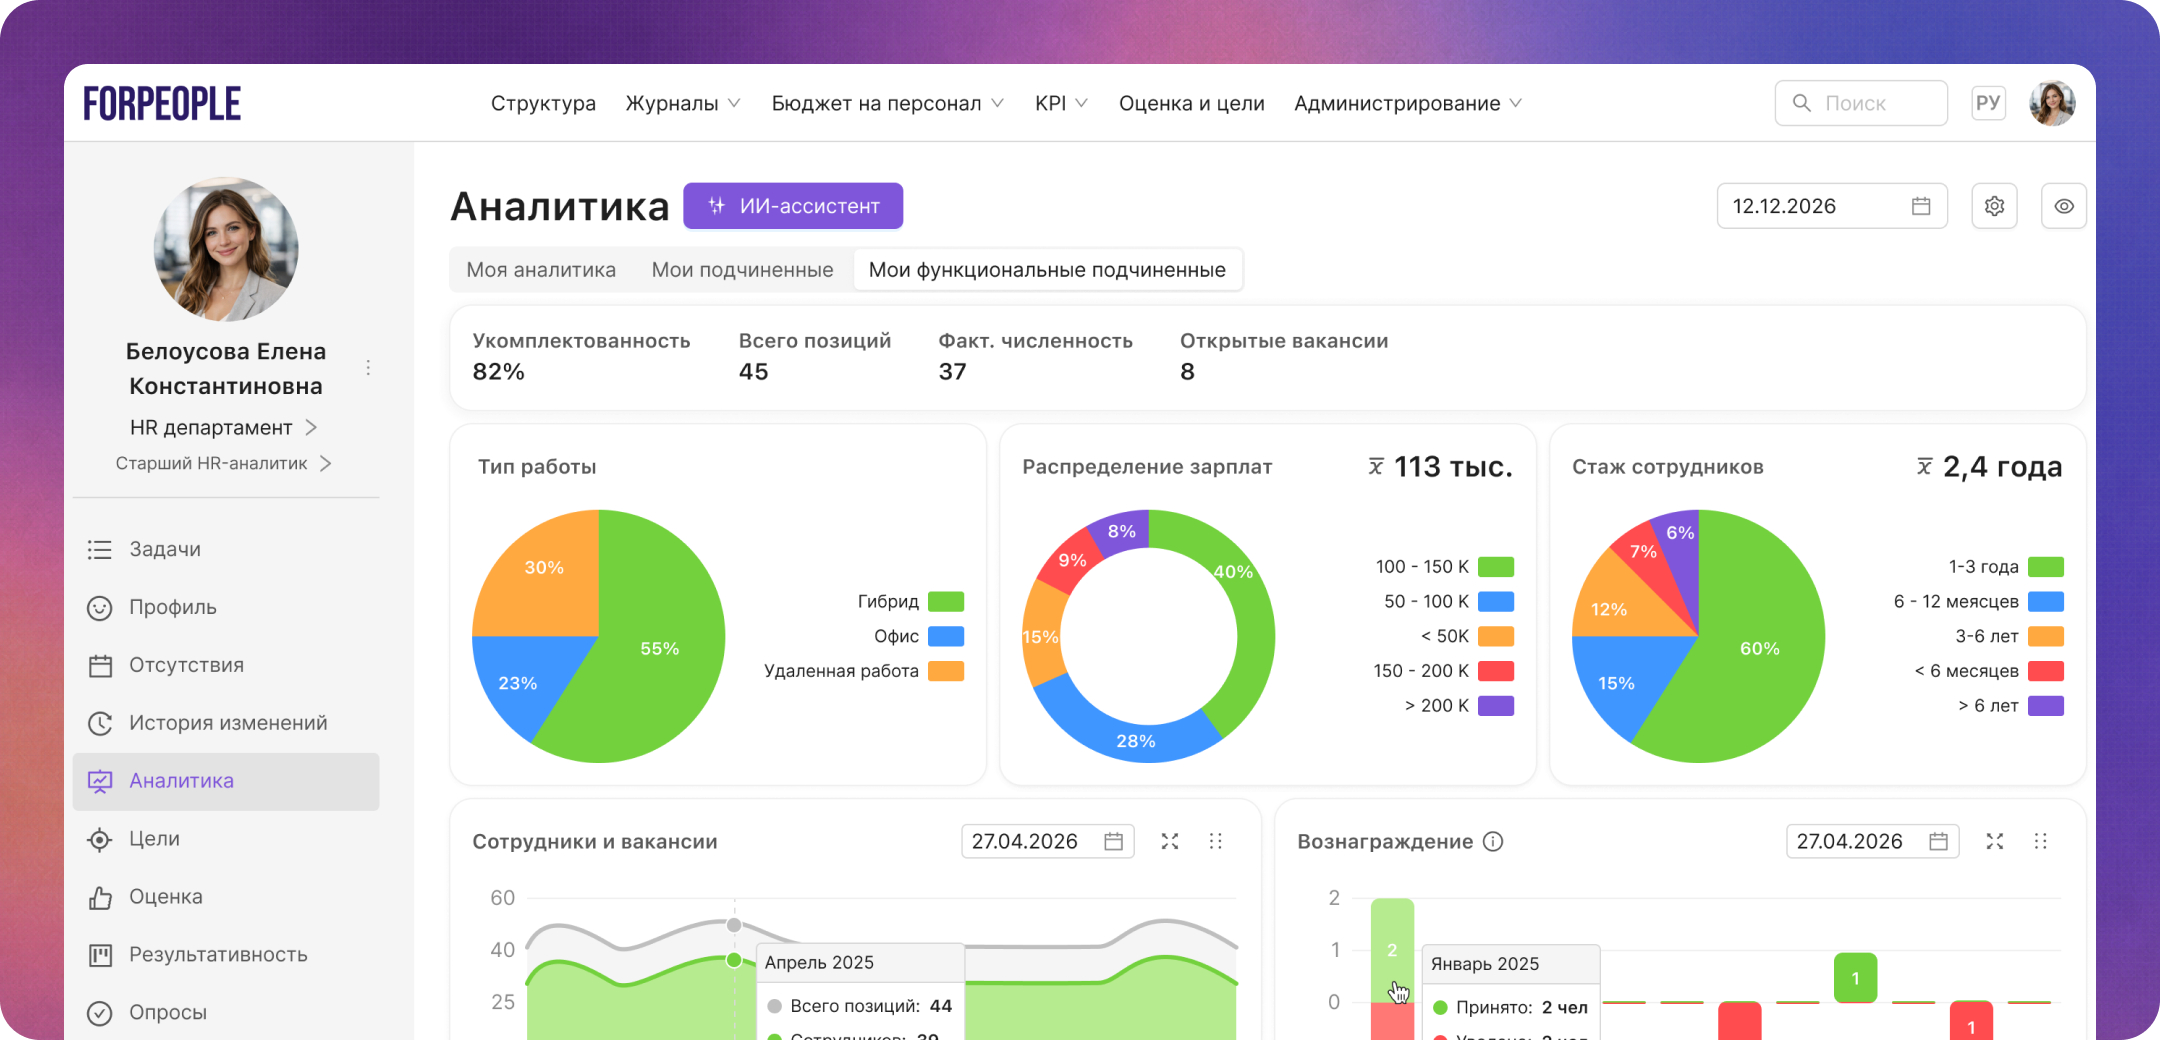Click the green Гибрид legend swatch
2160x1040 pixels.
pyautogui.click(x=946, y=601)
